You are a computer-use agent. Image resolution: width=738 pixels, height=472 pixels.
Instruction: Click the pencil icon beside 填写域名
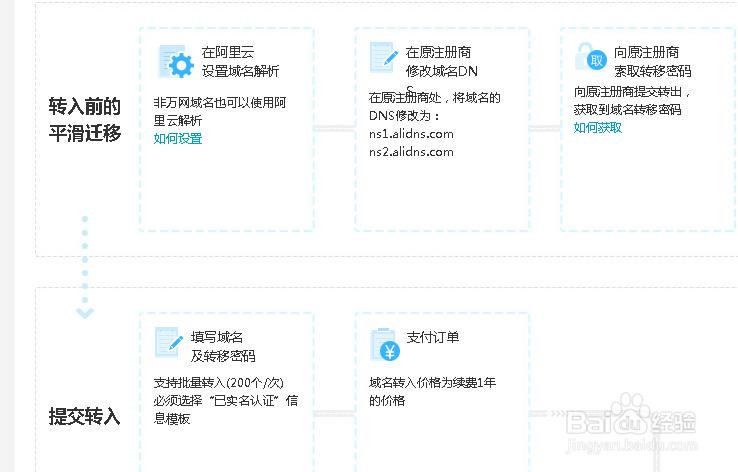(168, 342)
